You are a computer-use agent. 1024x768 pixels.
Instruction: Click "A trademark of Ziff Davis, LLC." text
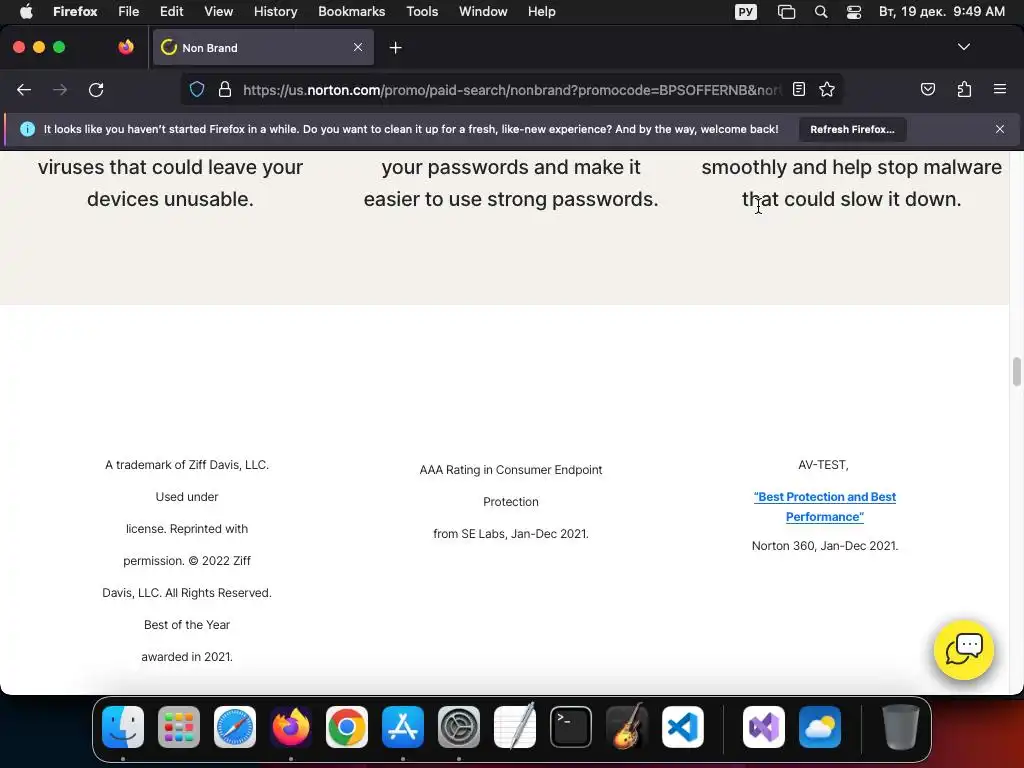(x=187, y=465)
